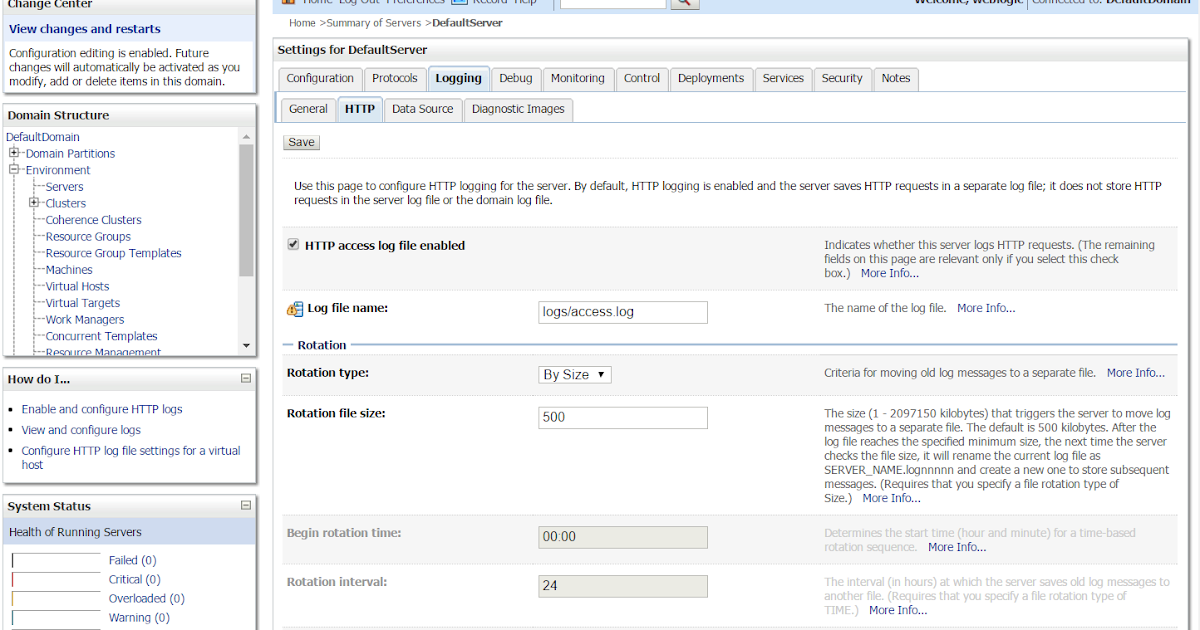
Task: Switch to the Monitoring tab
Action: [578, 78]
